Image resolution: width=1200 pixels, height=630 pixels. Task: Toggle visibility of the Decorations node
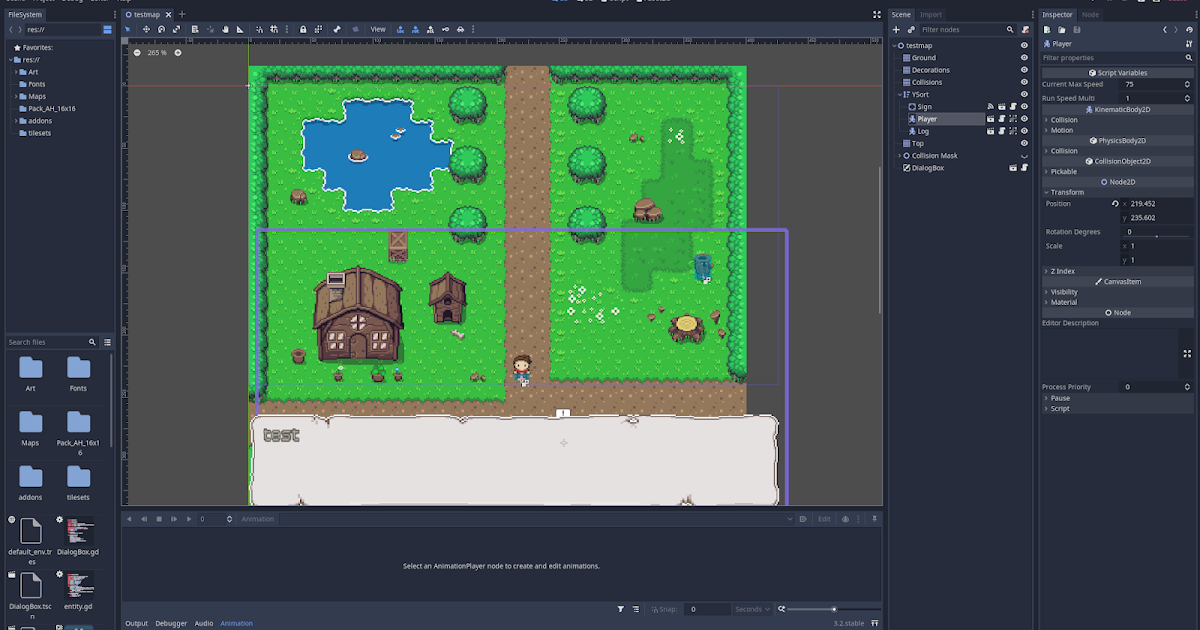[x=1024, y=69]
